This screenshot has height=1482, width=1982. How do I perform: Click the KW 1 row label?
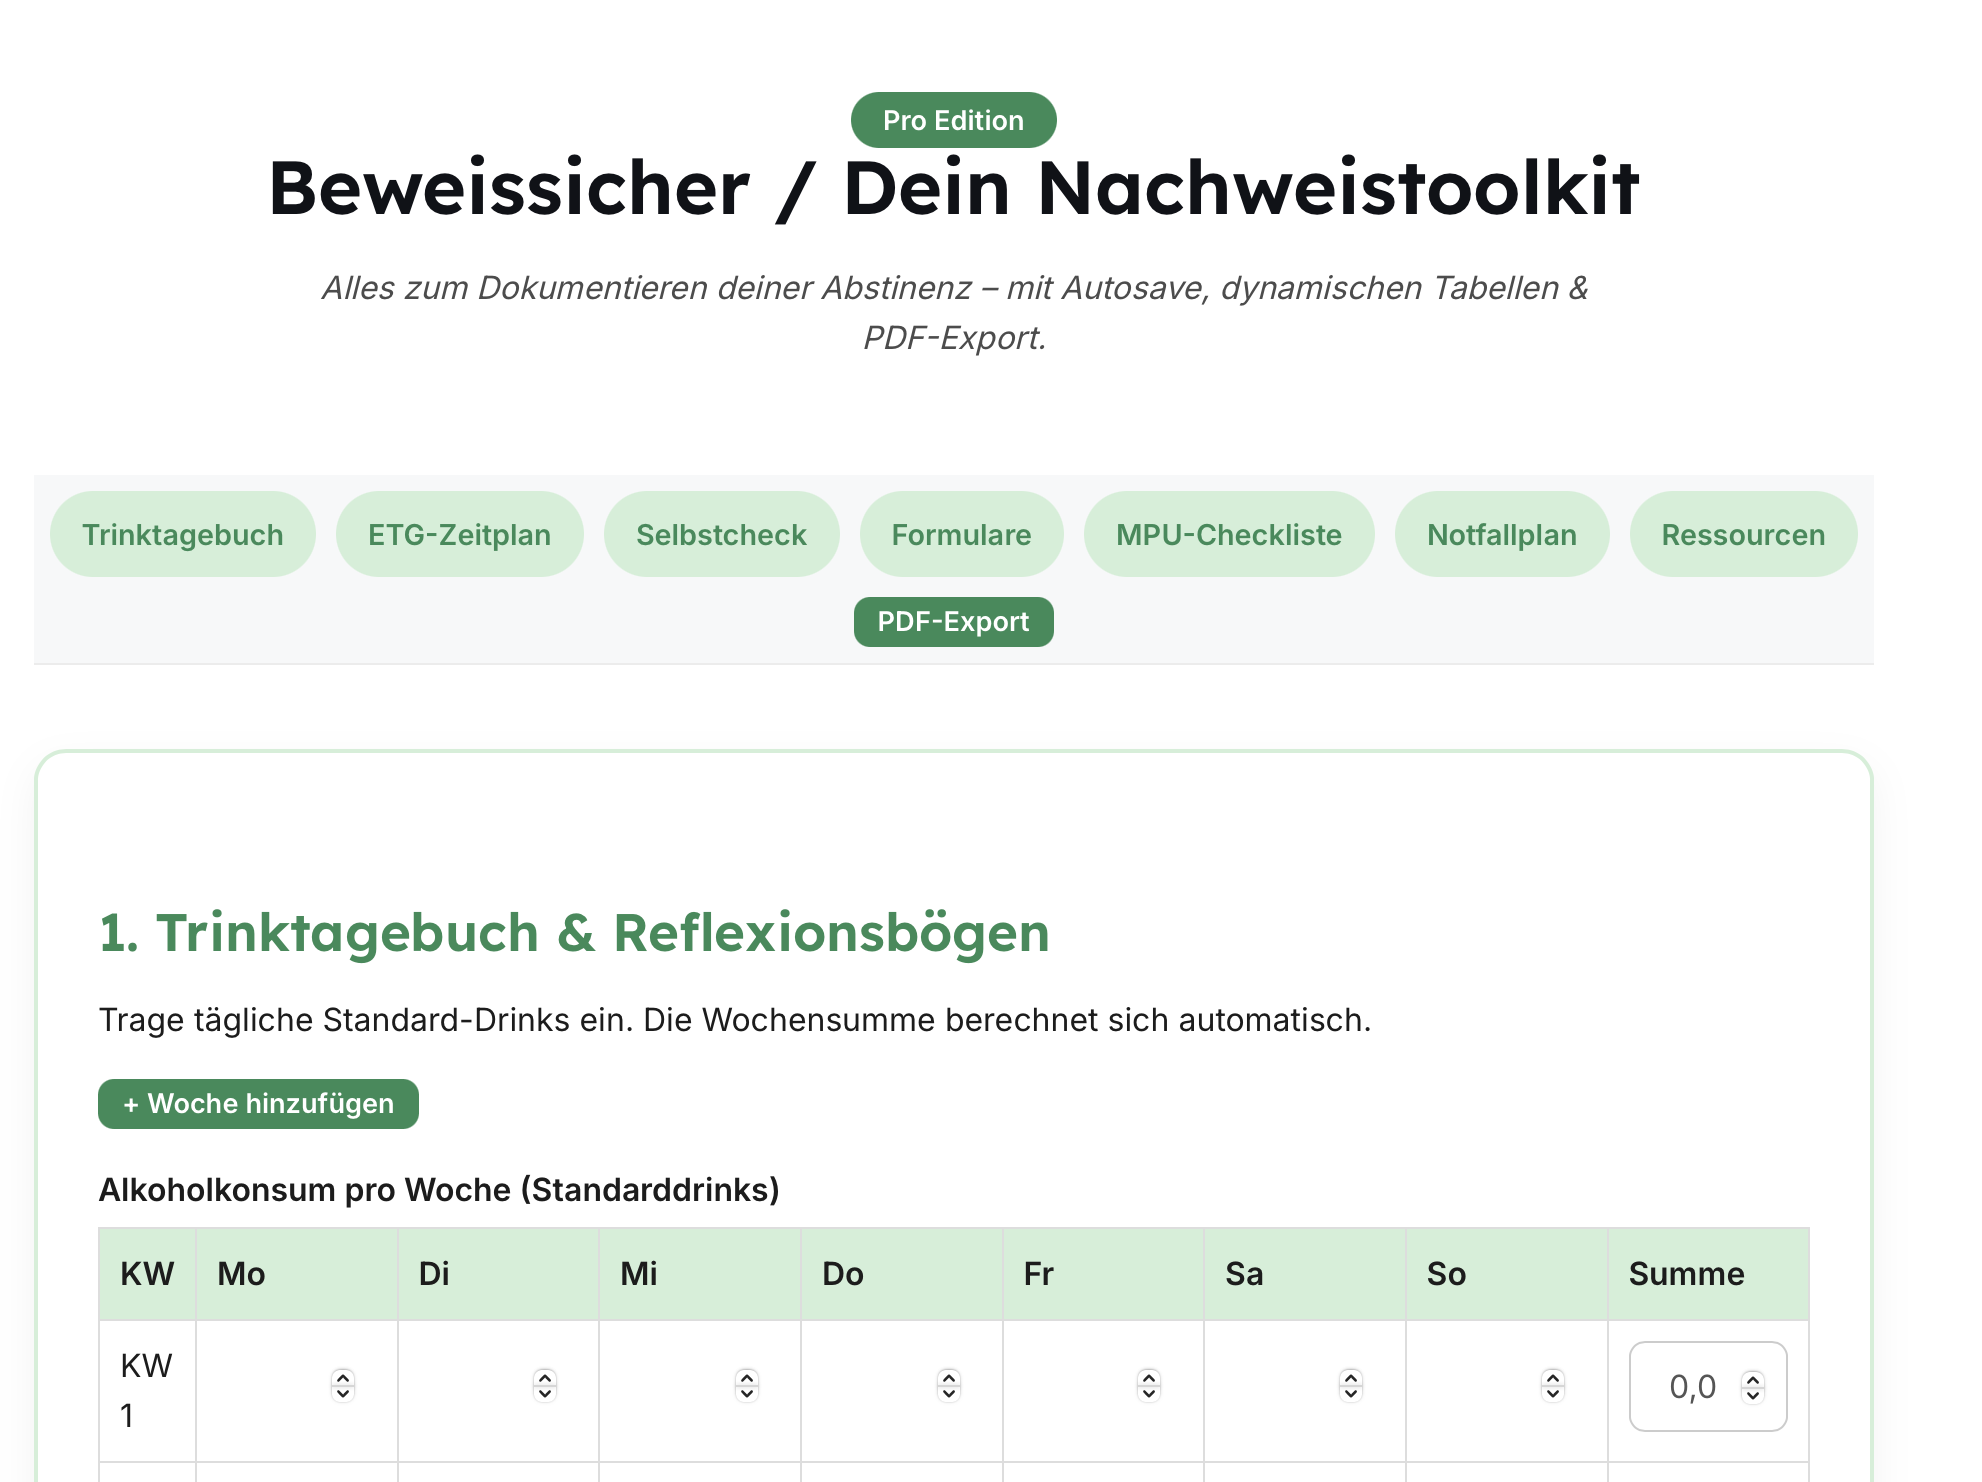[147, 1390]
